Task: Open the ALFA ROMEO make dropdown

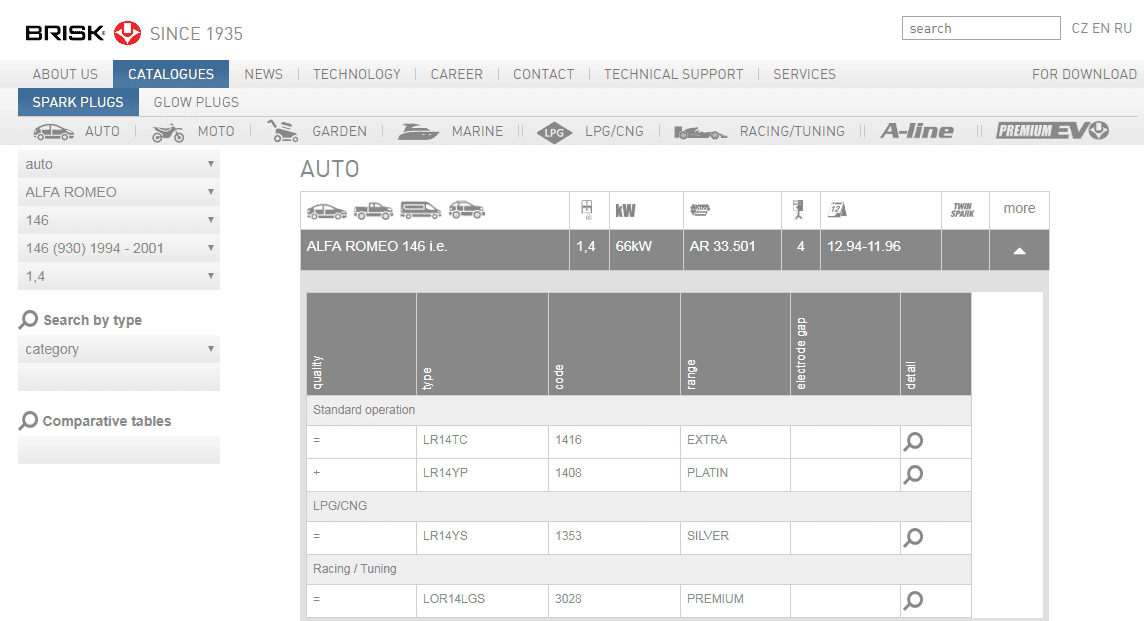Action: pyautogui.click(x=119, y=192)
